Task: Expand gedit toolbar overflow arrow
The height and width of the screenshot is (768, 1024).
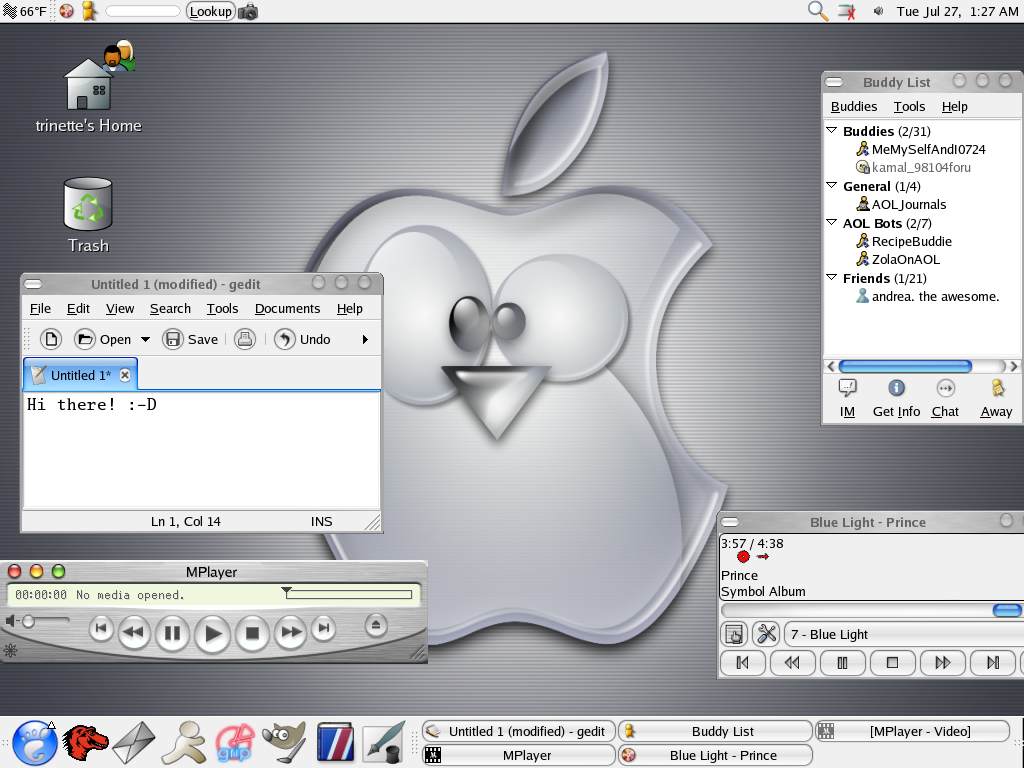Action: click(x=365, y=340)
